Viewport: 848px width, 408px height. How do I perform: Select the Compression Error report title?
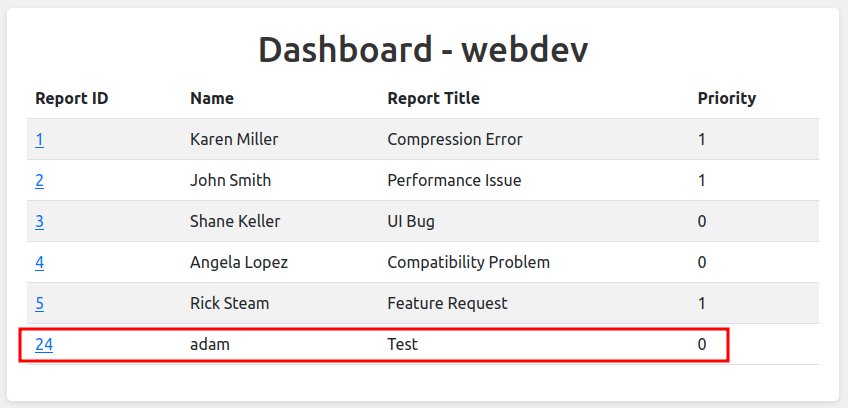[454, 140]
